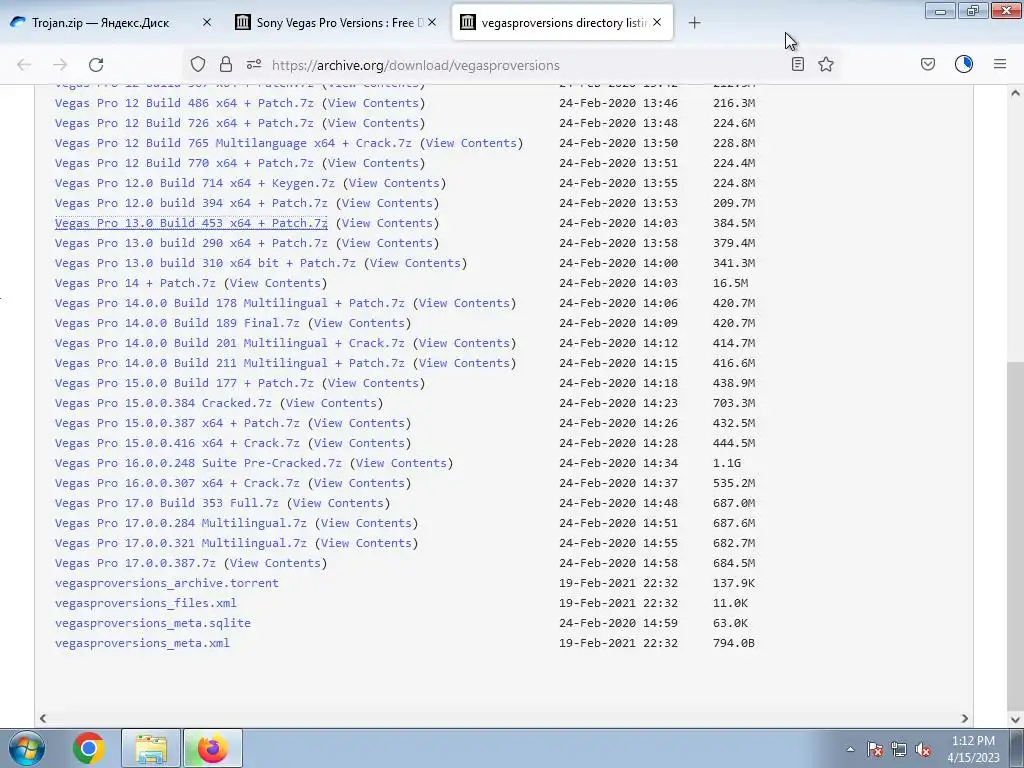This screenshot has height=768, width=1024.
Task: Open vegasproversions_meta.sqlite
Action: 153,623
